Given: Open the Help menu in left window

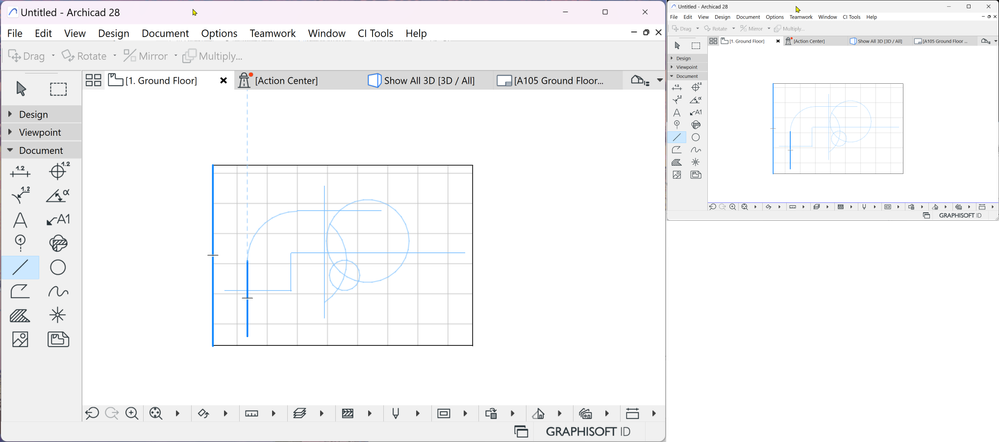Looking at the screenshot, I should click(416, 33).
